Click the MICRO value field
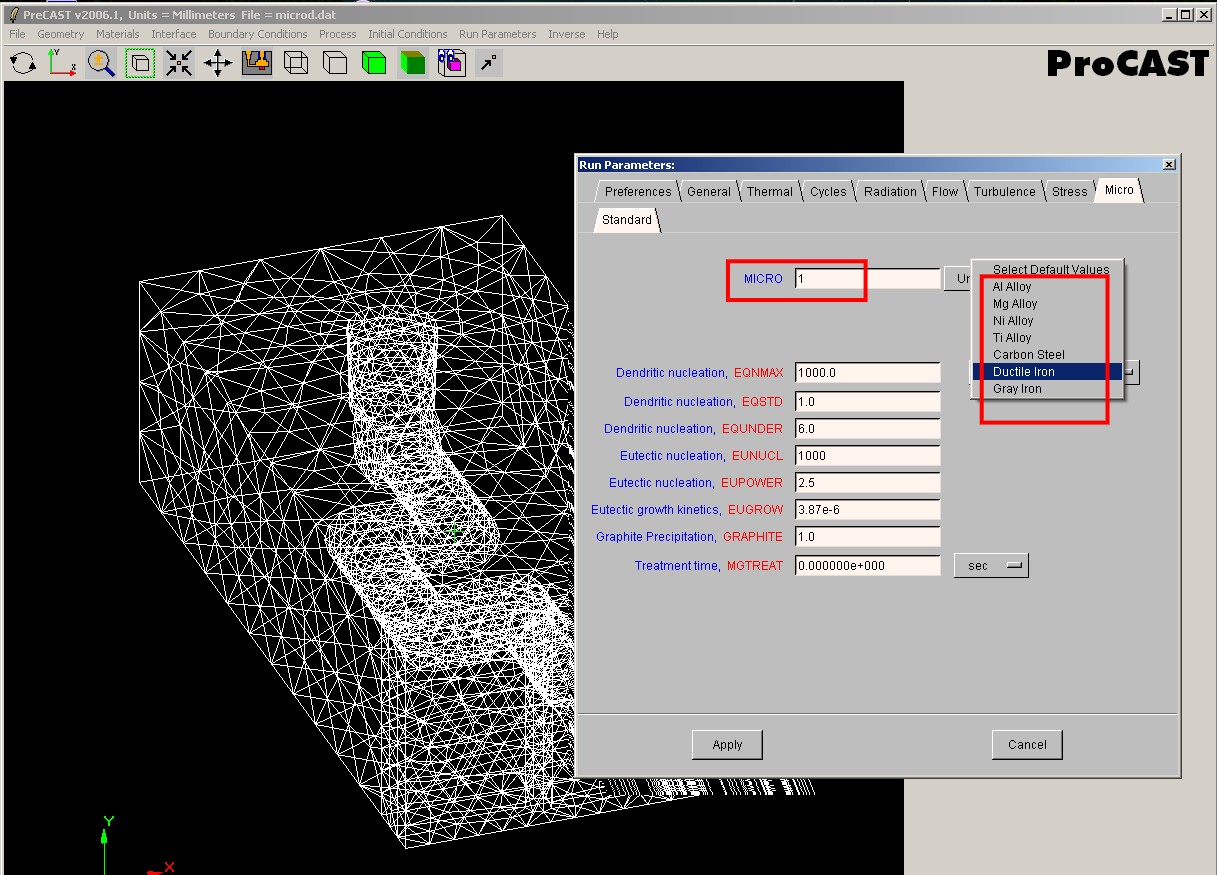 click(x=868, y=279)
